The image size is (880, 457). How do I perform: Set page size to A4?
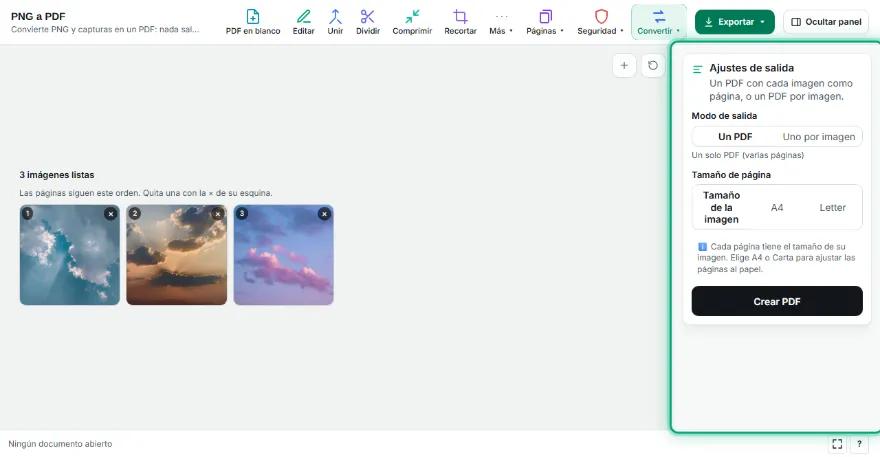tap(777, 207)
